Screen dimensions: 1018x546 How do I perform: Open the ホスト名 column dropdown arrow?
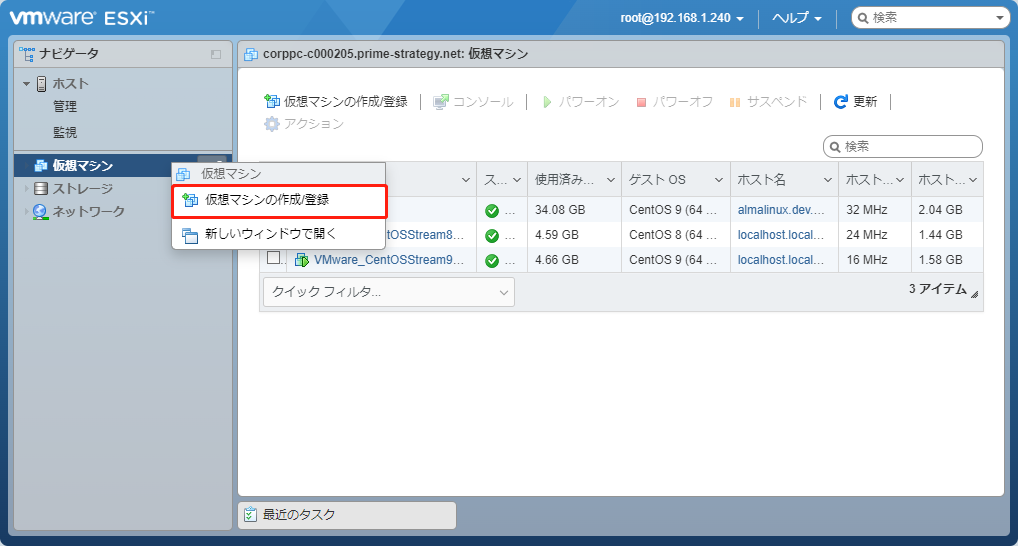(x=827, y=180)
